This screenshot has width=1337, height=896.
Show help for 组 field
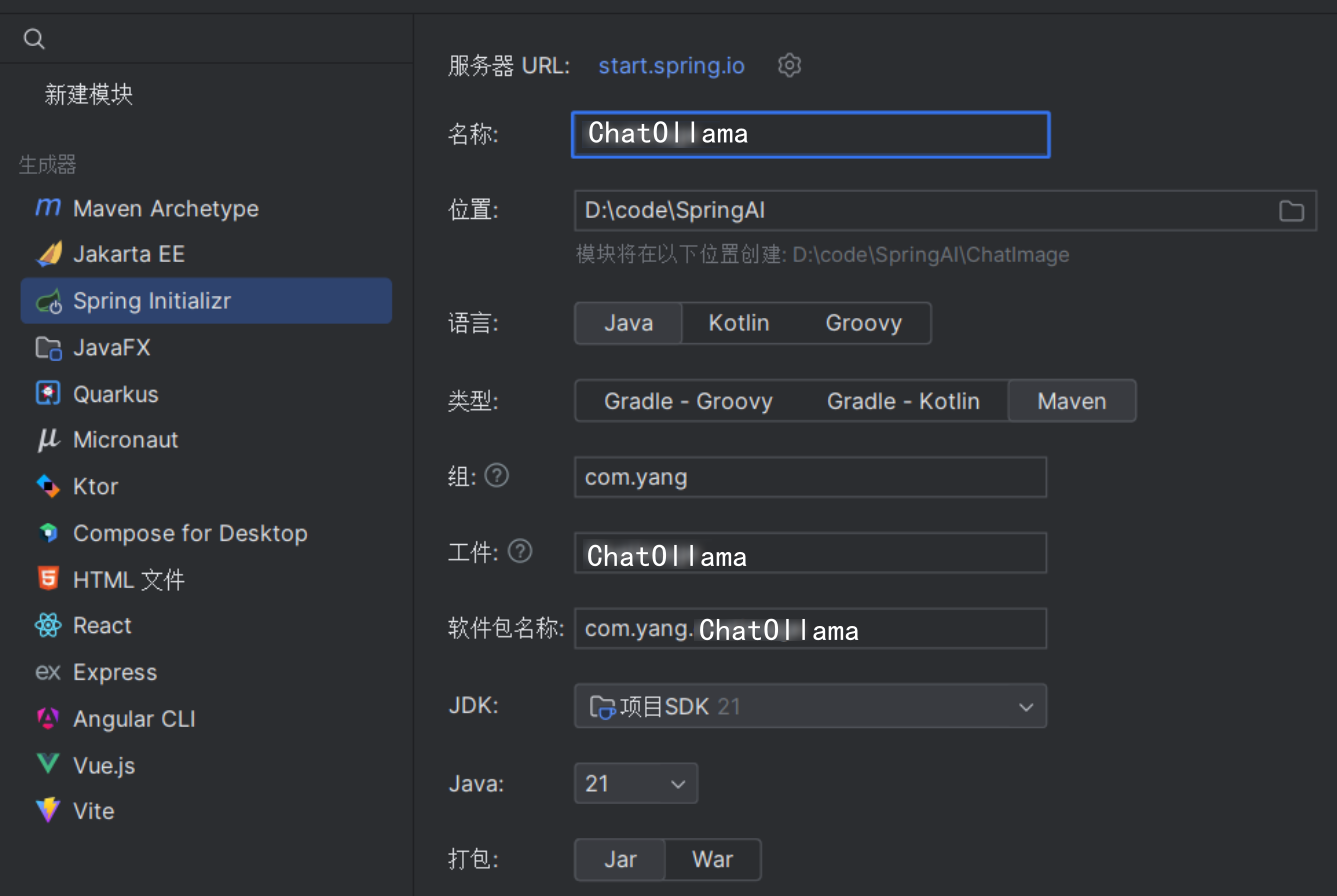[x=497, y=476]
